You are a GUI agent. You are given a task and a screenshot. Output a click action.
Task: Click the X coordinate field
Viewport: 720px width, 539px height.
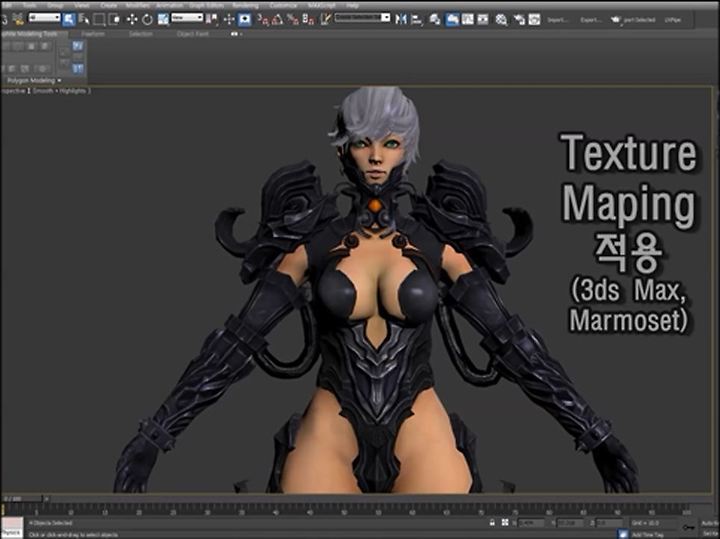click(532, 523)
